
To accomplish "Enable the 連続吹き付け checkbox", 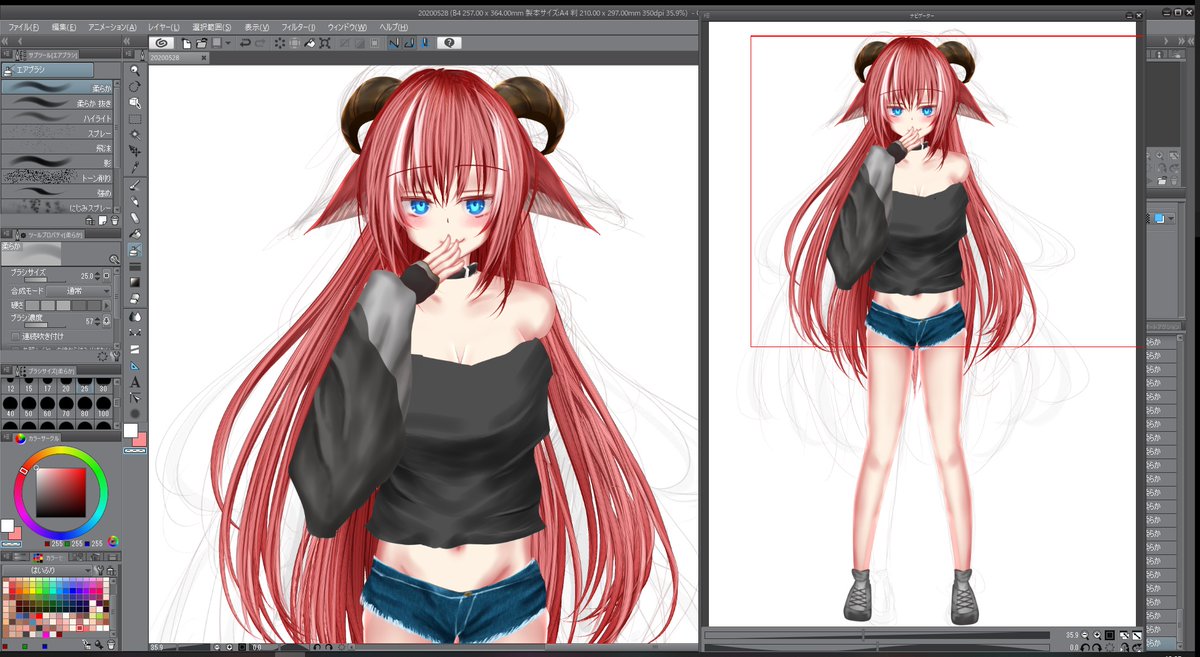I will coord(15,336).
